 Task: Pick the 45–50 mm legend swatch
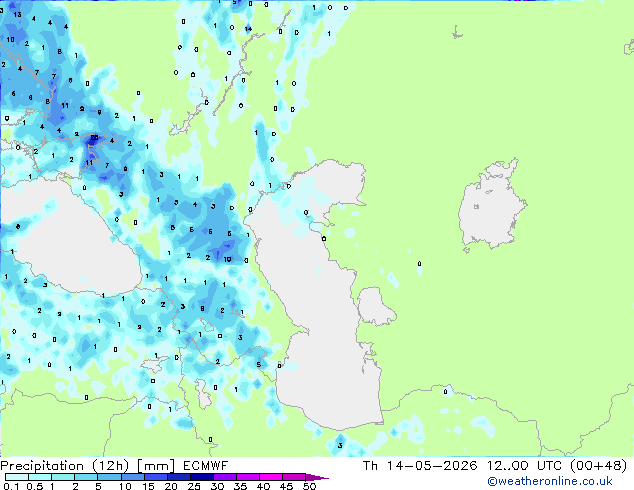(294, 477)
